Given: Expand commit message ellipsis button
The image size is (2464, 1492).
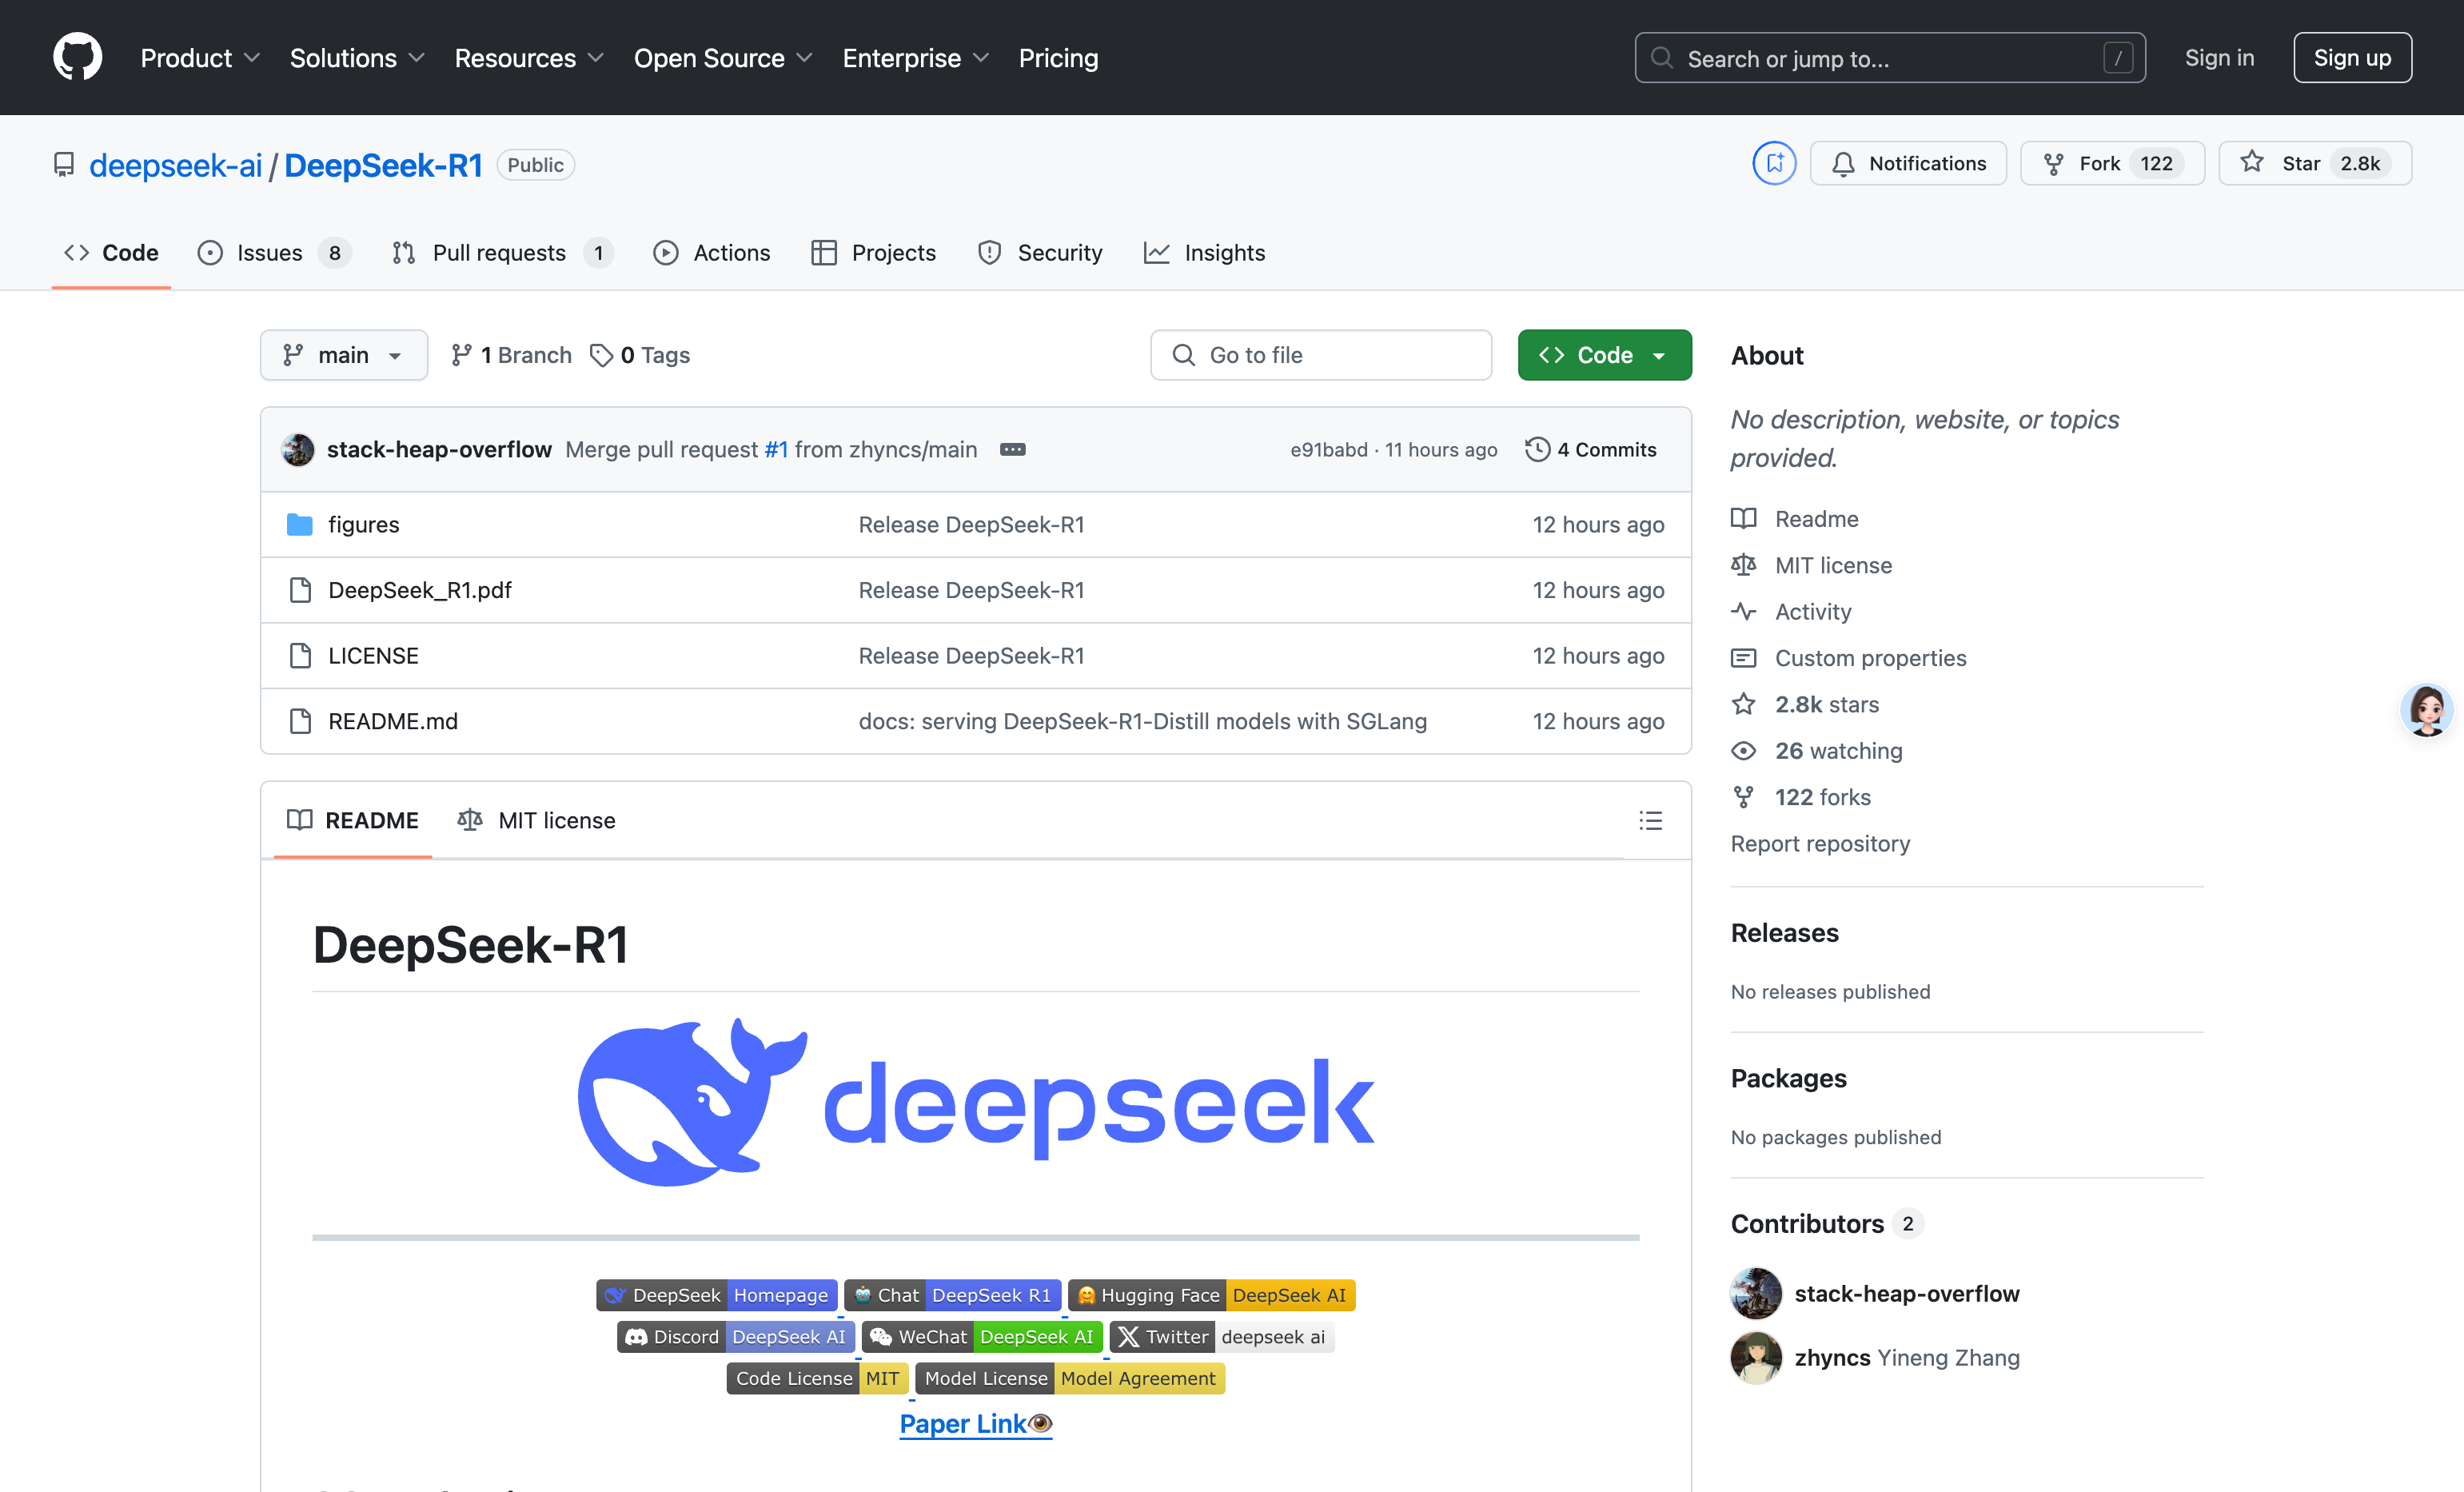Looking at the screenshot, I should click(1012, 449).
